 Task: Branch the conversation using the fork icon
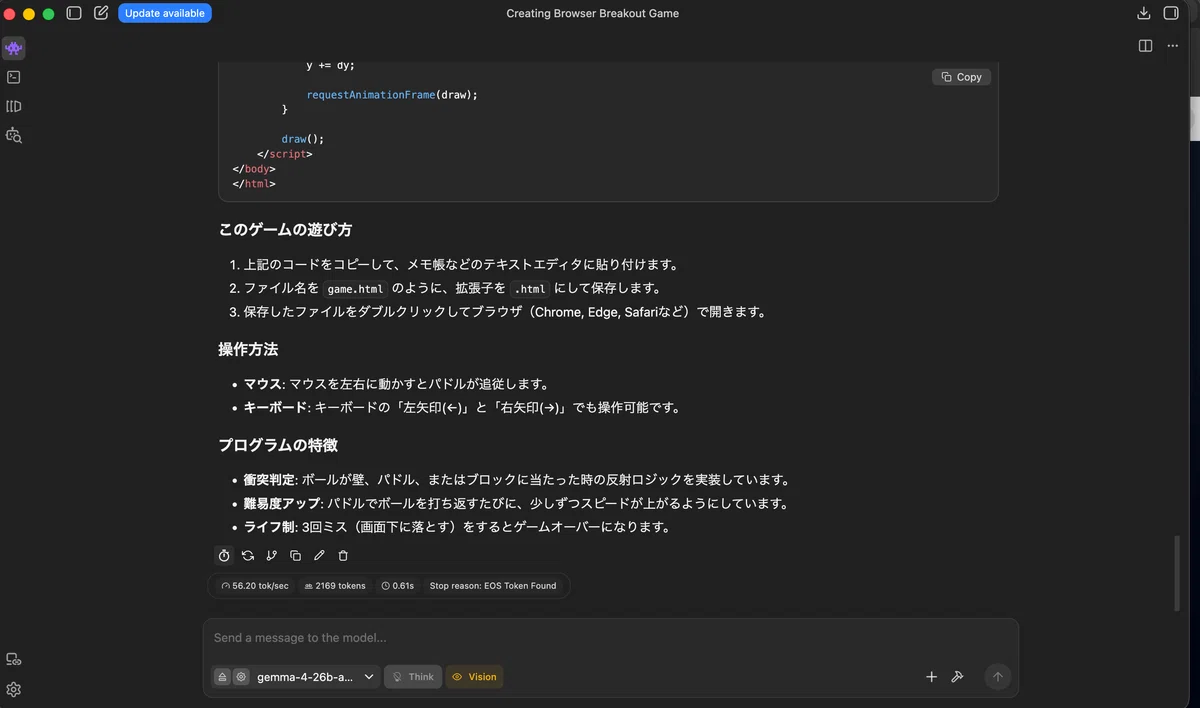point(271,555)
